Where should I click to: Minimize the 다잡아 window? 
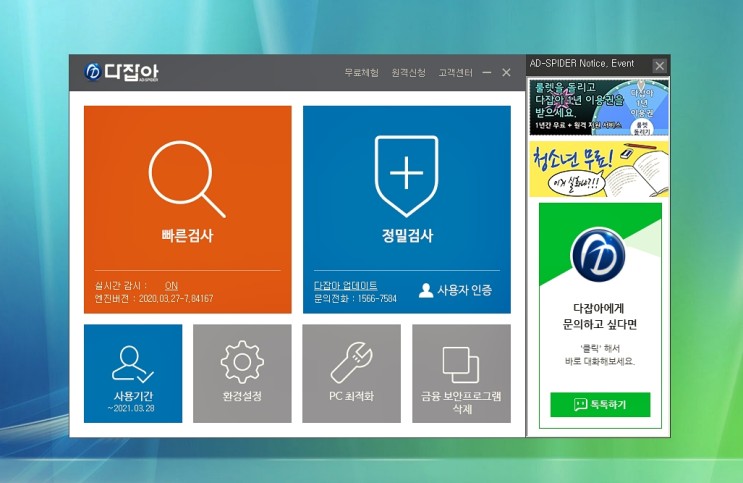[487, 73]
